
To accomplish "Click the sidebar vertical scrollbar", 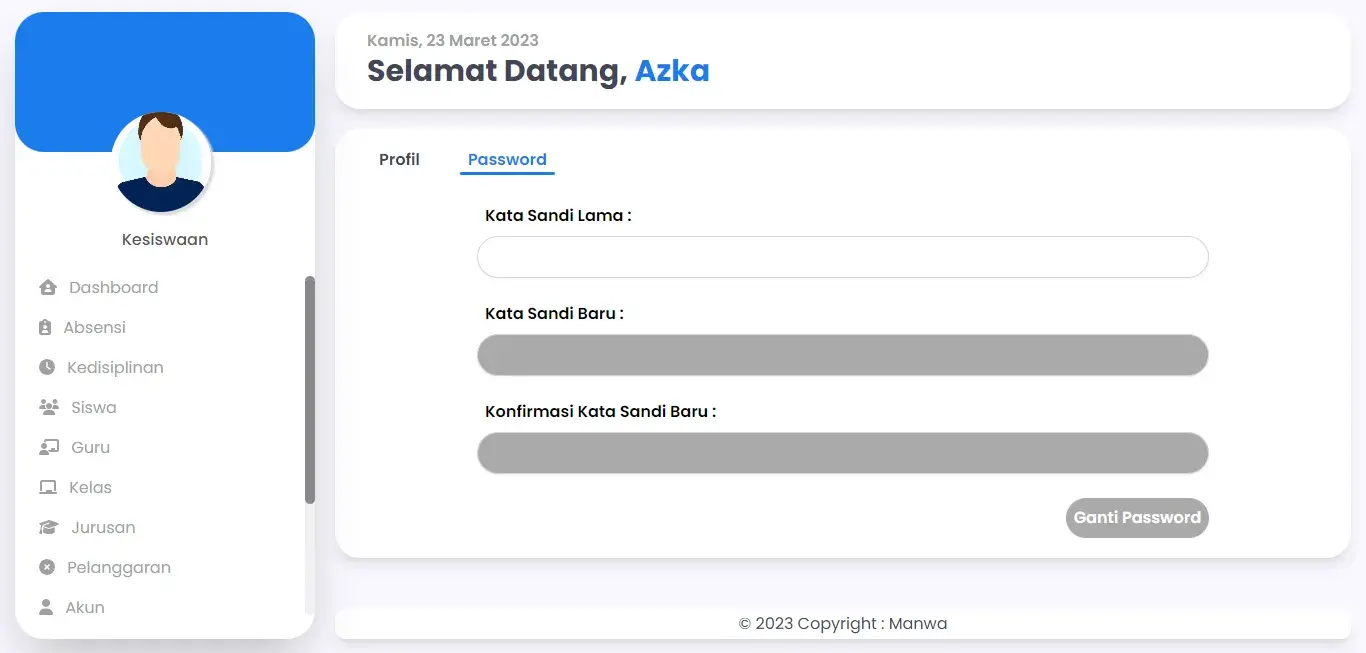I will (x=310, y=390).
